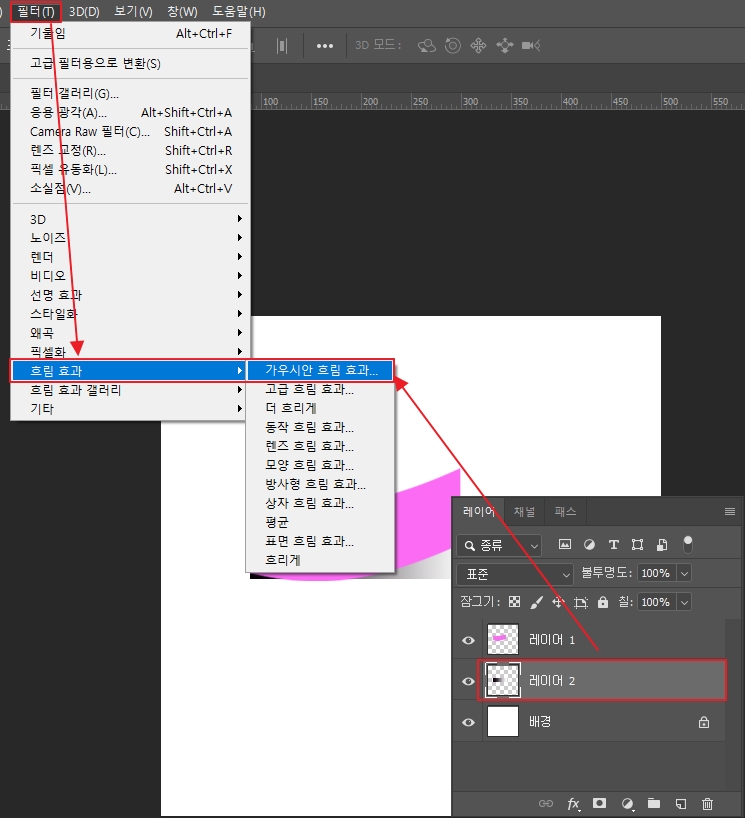Screen dimensions: 745x818
Task: Hide 레이어 2 with its eye icon
Action: coord(468,681)
